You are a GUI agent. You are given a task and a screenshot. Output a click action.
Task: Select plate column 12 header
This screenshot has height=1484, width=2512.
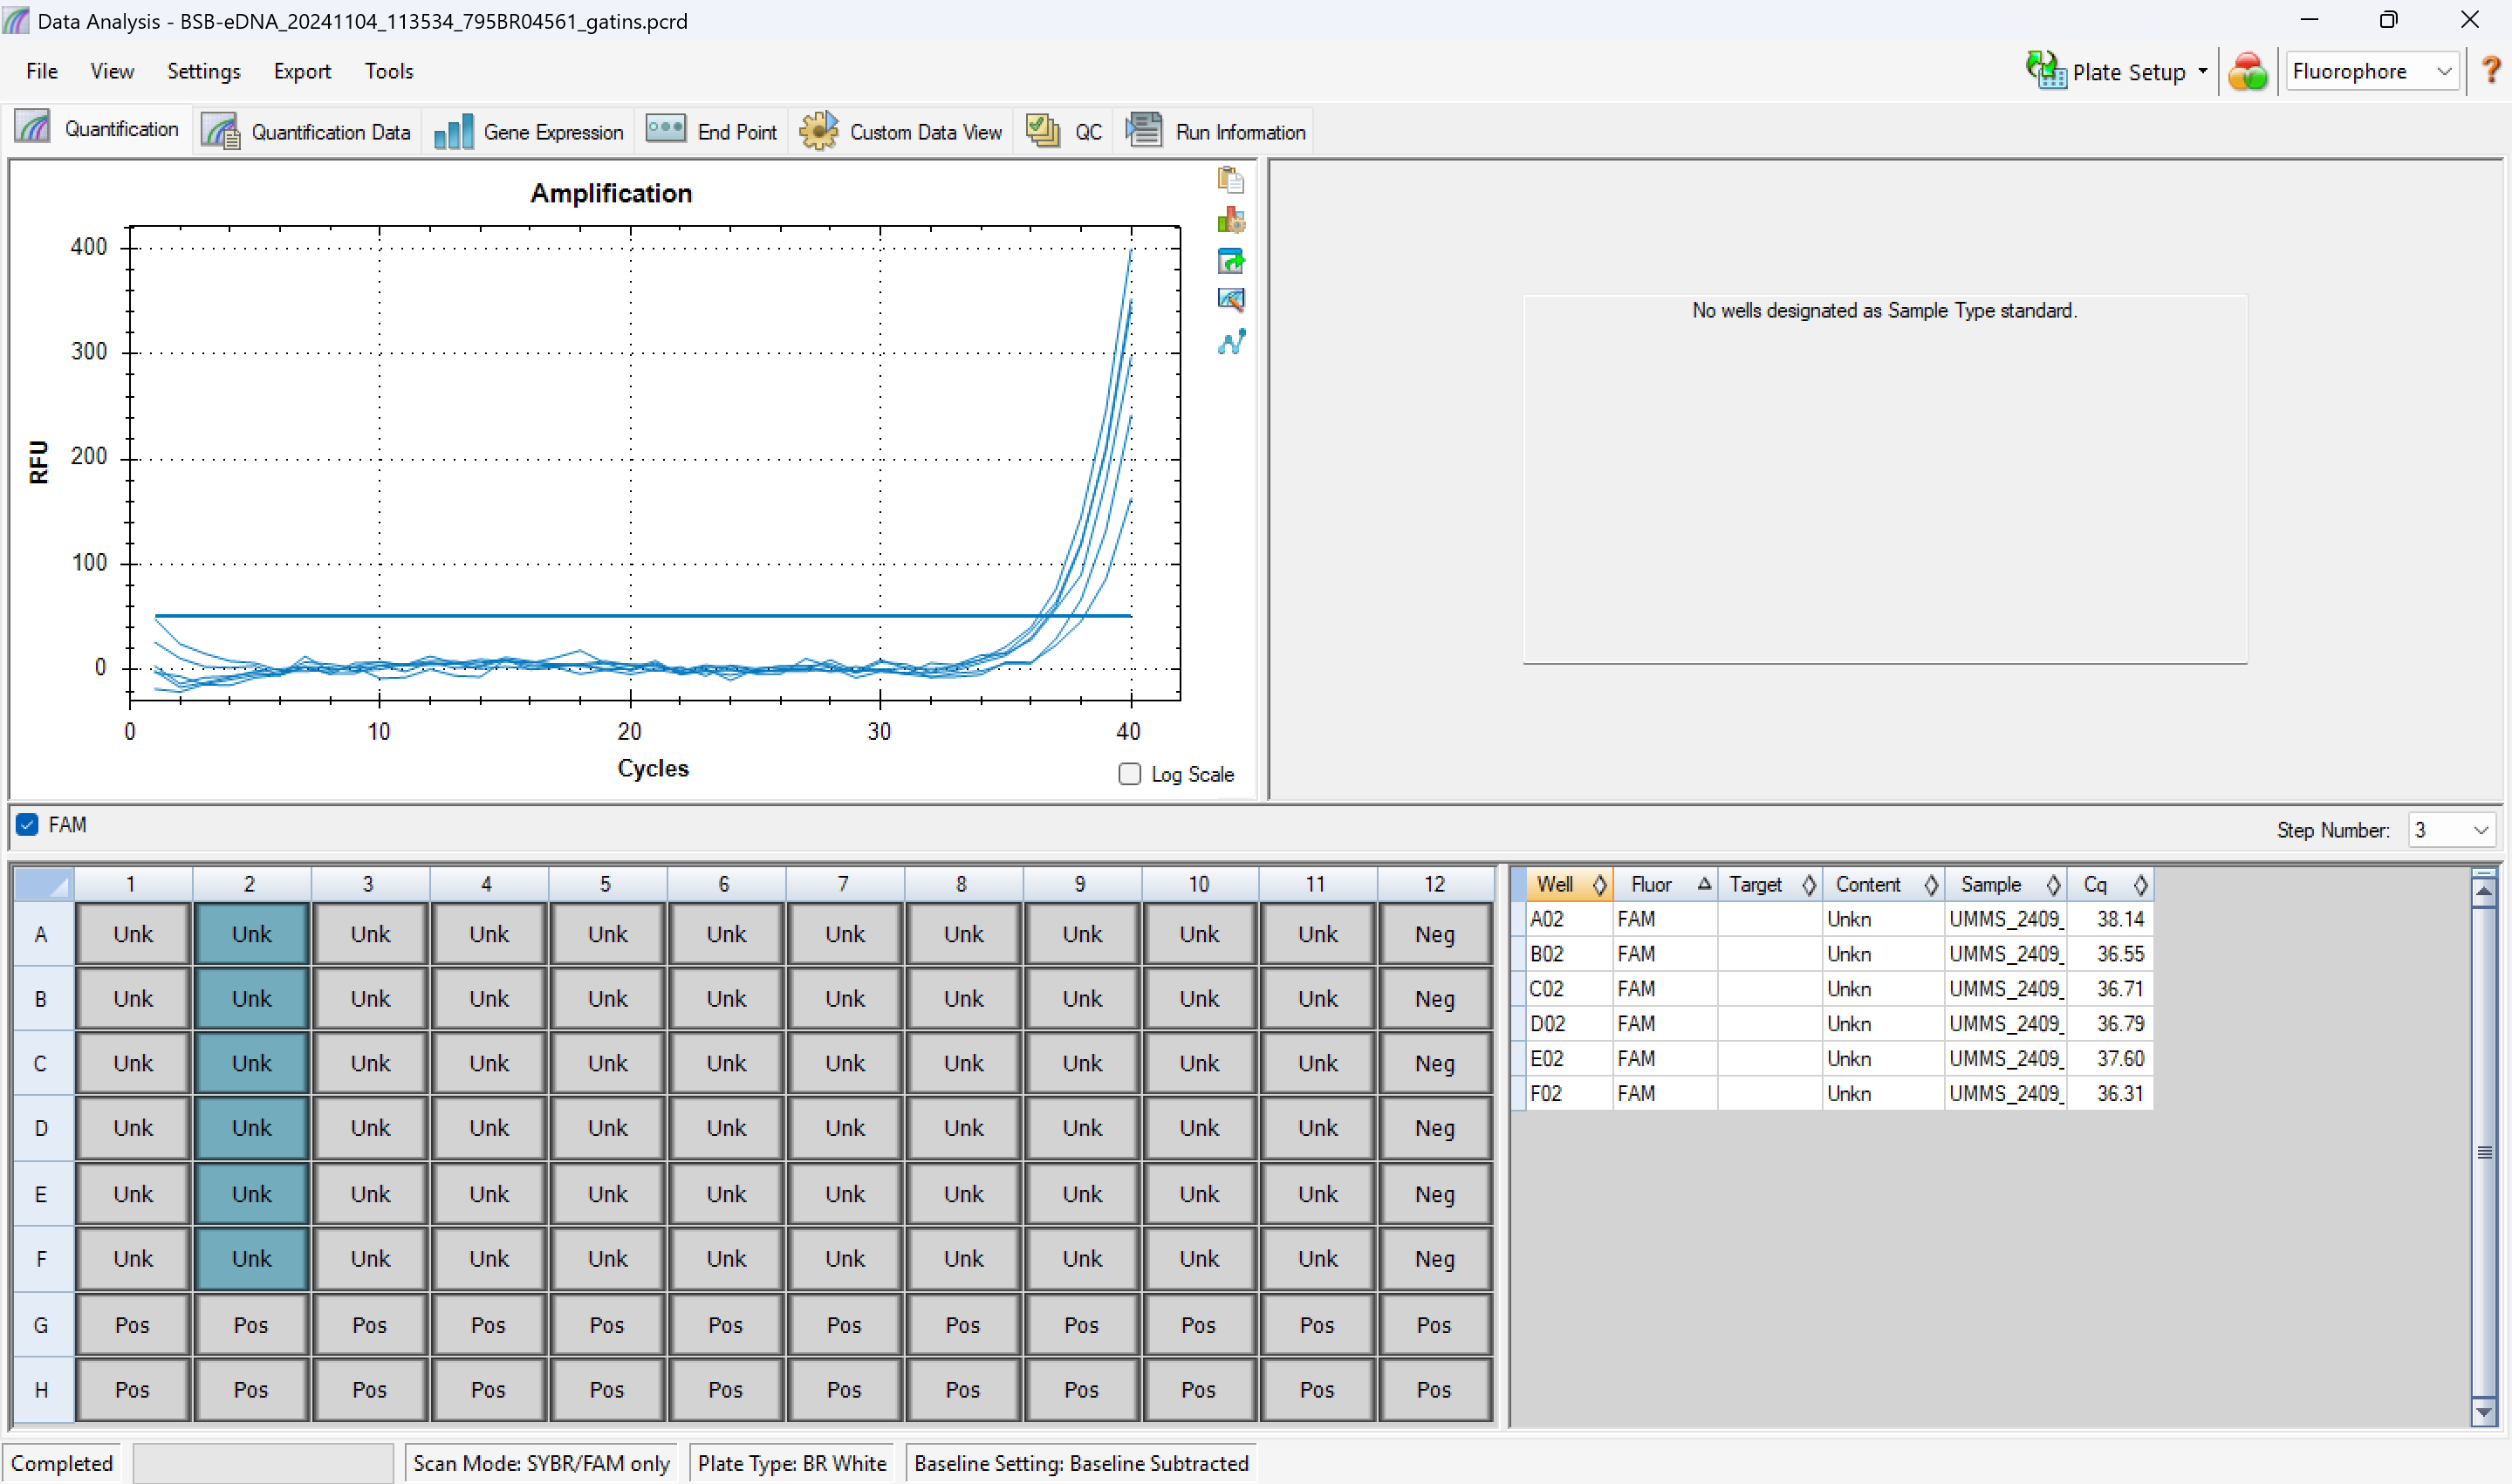coord(1435,884)
